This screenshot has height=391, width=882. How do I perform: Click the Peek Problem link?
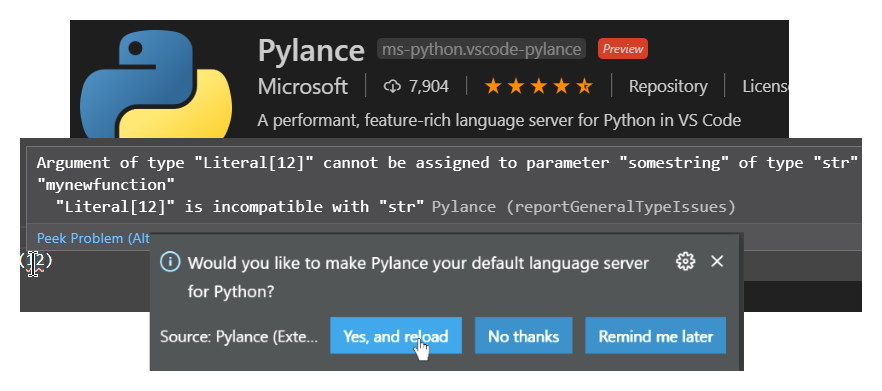pyautogui.click(x=93, y=239)
